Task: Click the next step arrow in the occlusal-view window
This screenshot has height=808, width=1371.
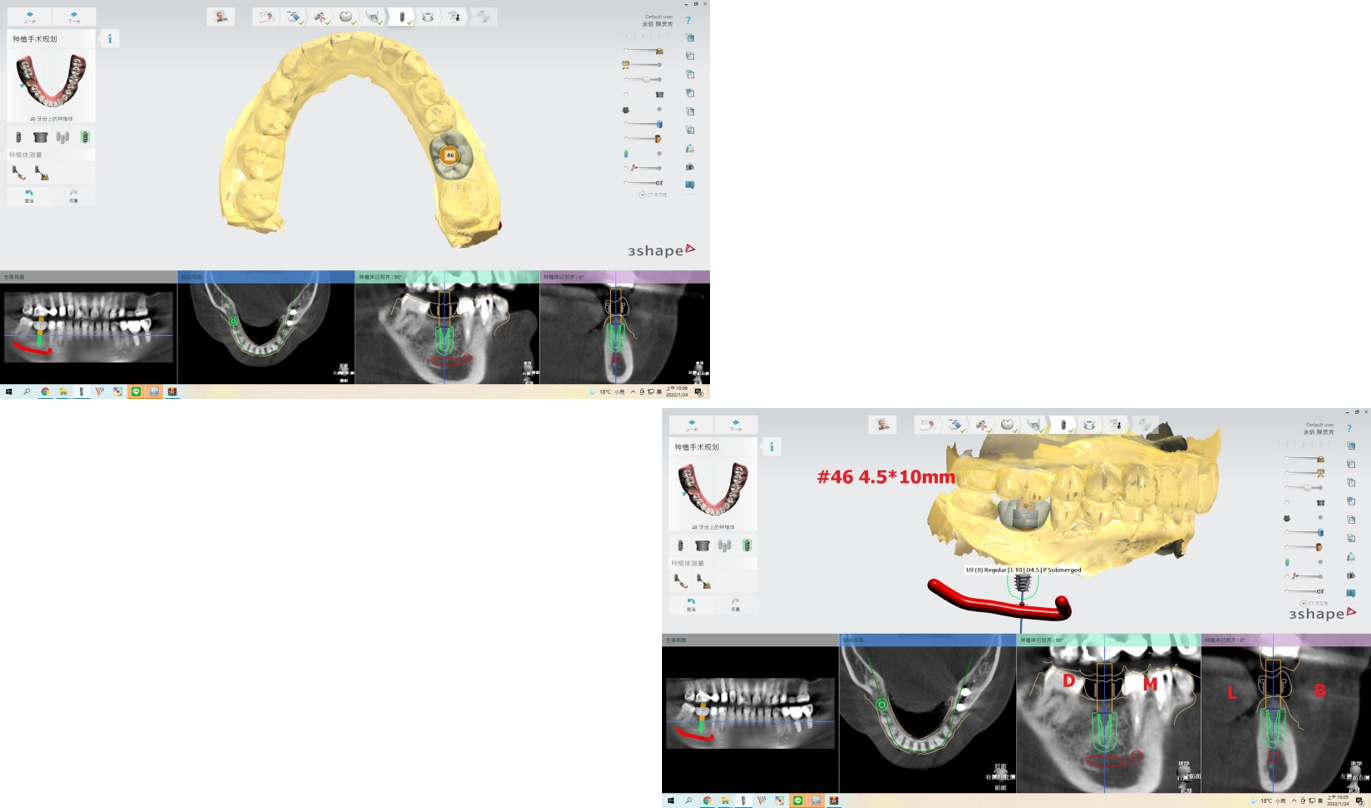Action: (74, 17)
